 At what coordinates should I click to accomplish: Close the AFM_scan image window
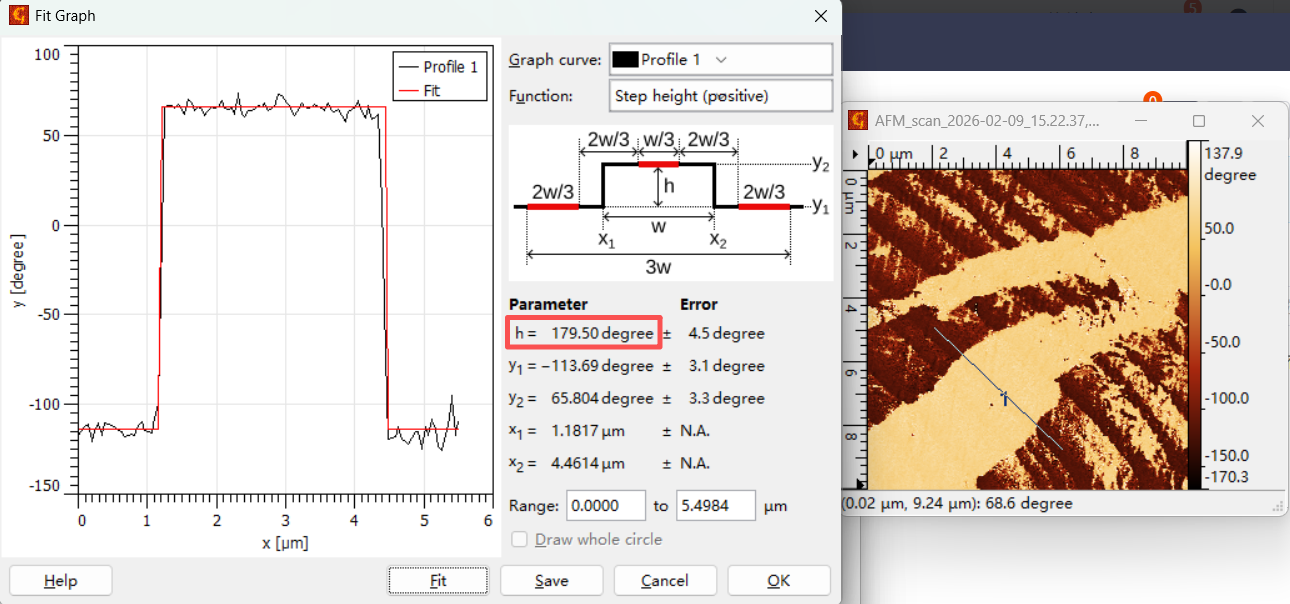[1258, 121]
